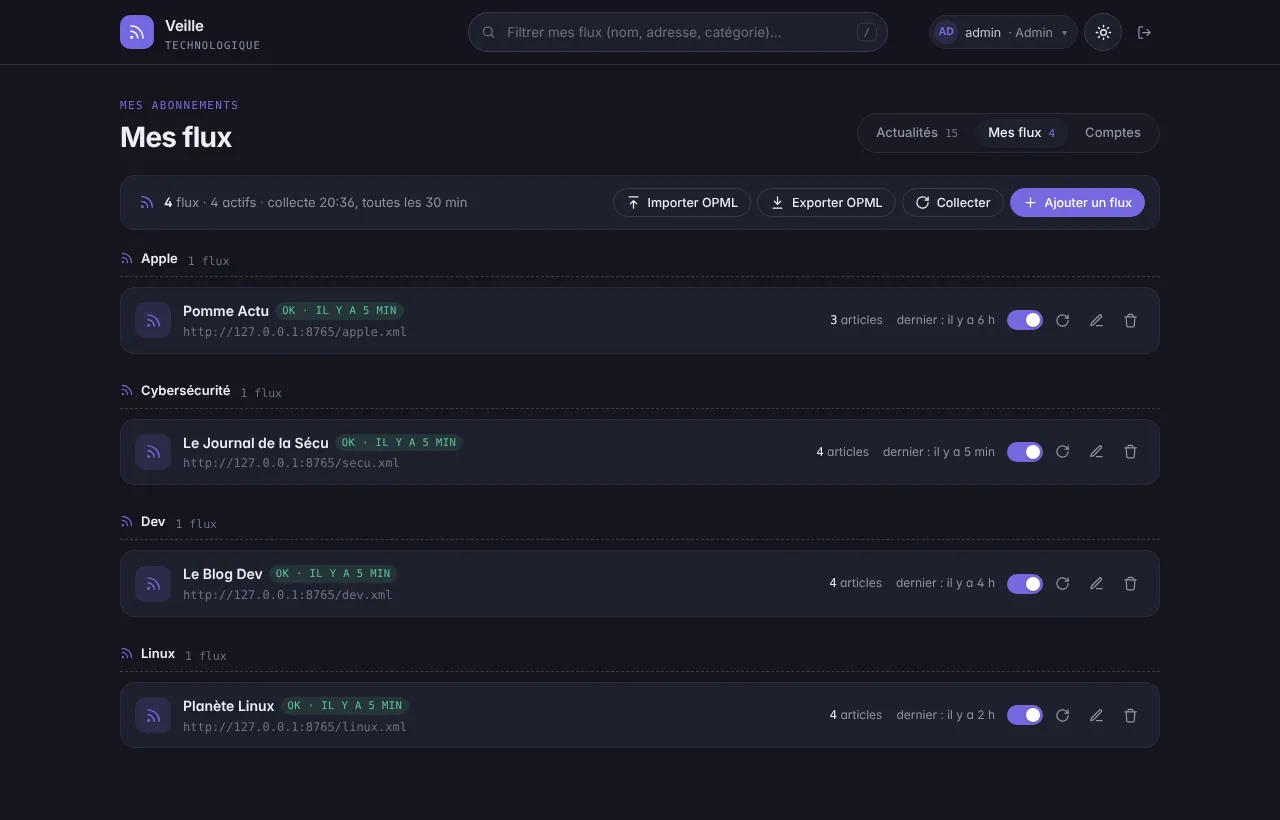1280x820 pixels.
Task: Delete the Planète Linux feed
Action: [x=1131, y=715]
